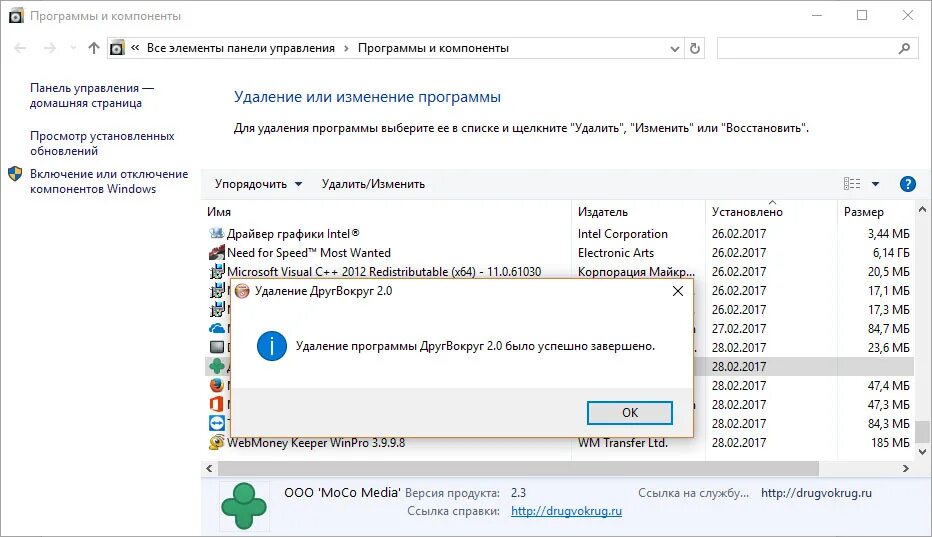The width and height of the screenshot is (932, 537).
Task: Open Все элементы панели управления breadcrumb
Action: pyautogui.click(x=241, y=48)
